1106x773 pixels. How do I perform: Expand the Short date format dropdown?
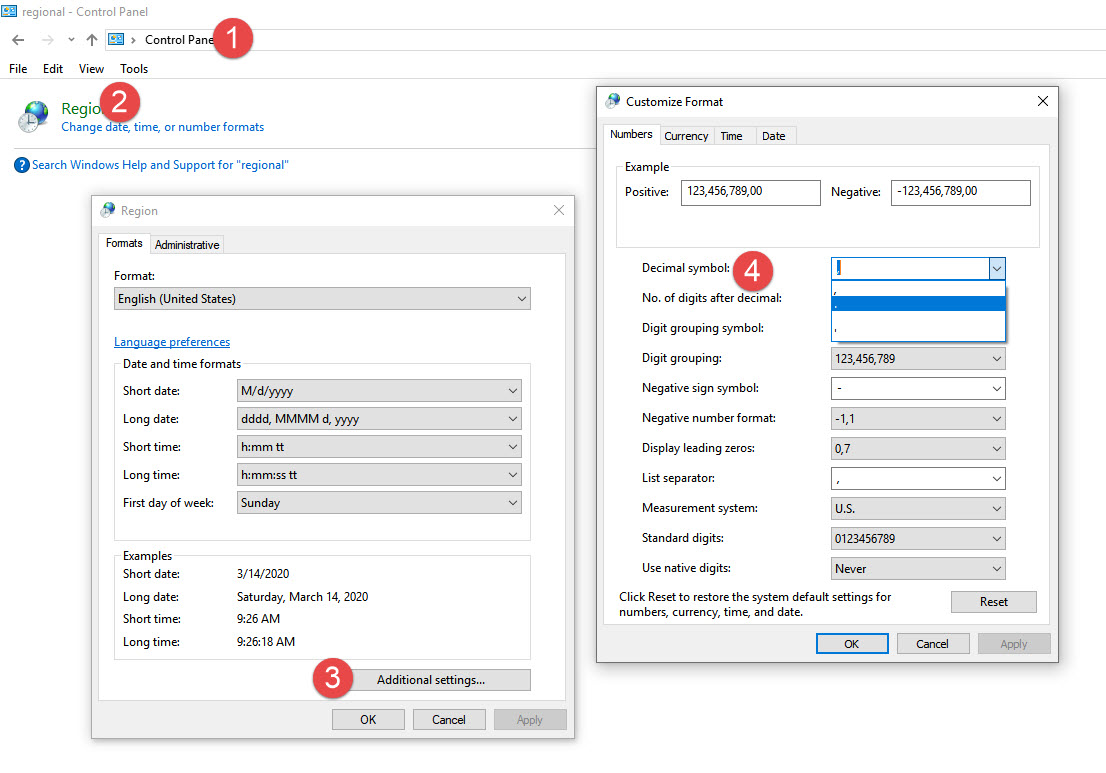[x=379, y=391]
